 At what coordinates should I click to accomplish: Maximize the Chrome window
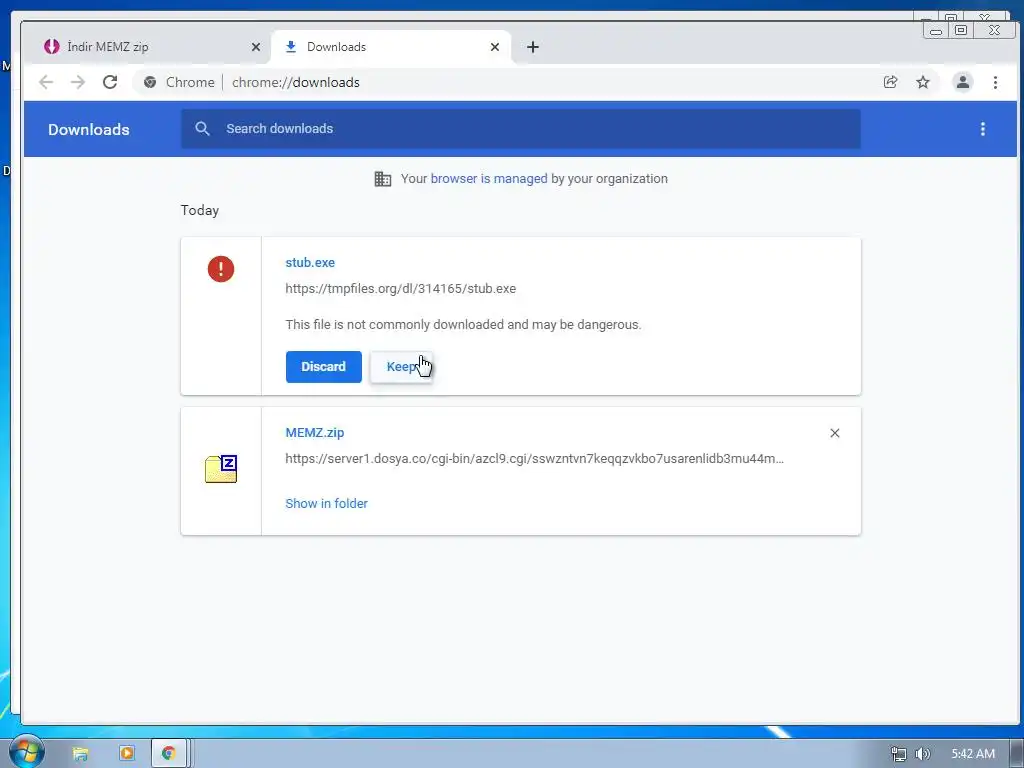click(x=961, y=30)
